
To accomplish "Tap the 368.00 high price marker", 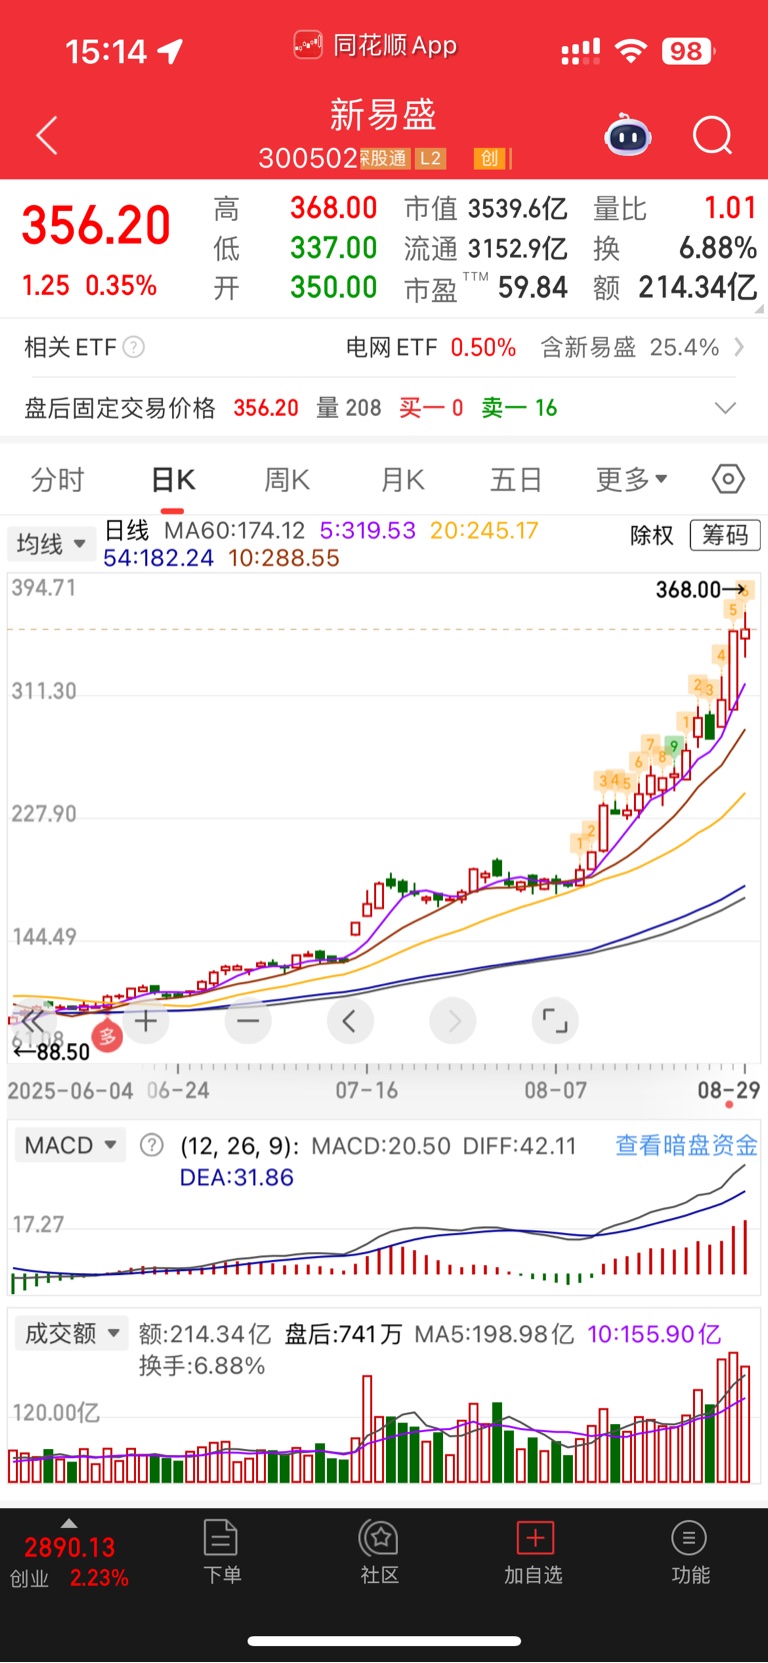I will coord(700,590).
